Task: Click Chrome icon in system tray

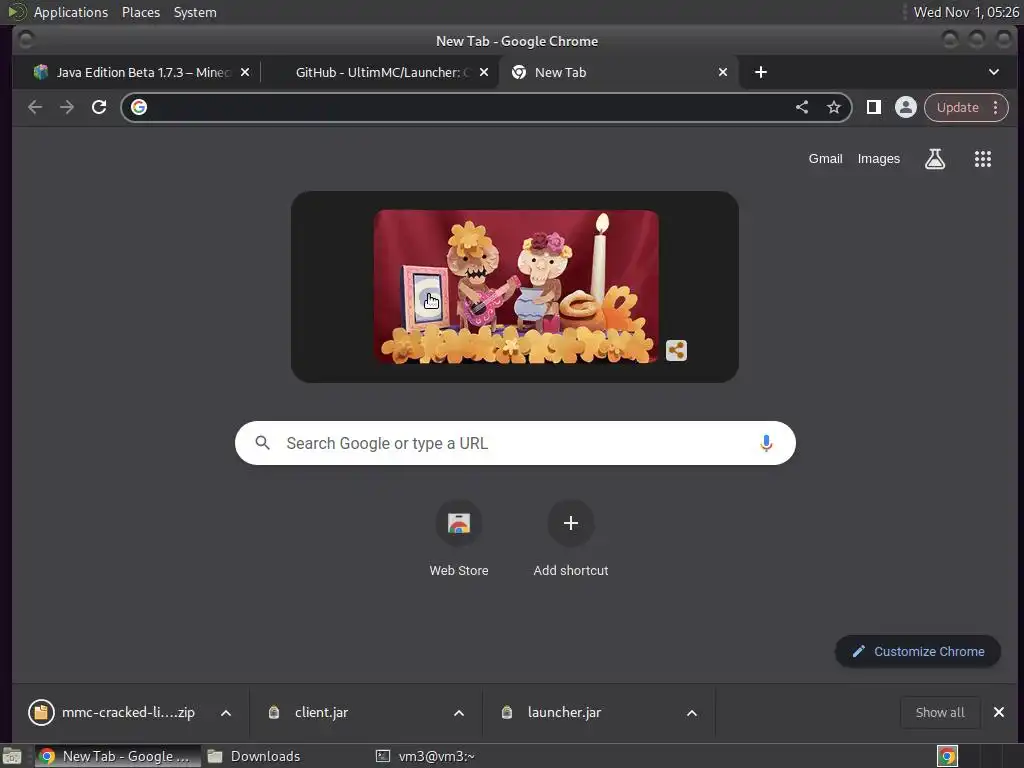Action: pos(947,756)
